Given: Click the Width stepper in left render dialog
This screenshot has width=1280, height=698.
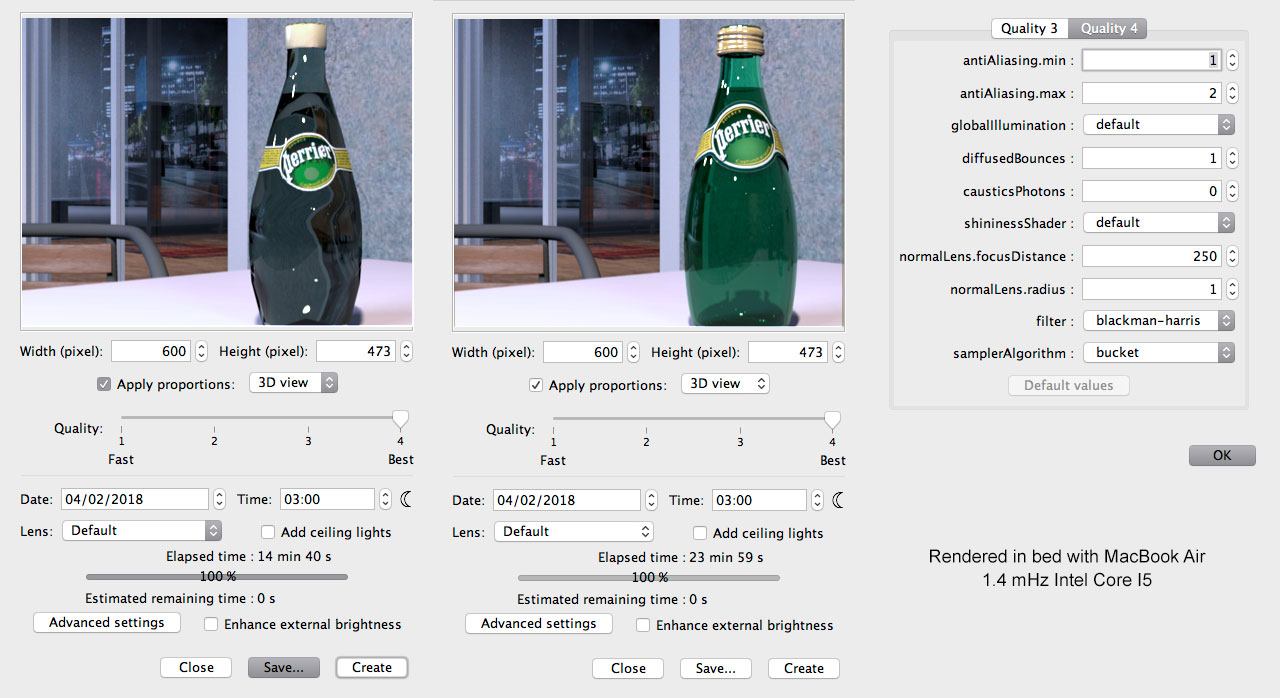Looking at the screenshot, I should 201,351.
